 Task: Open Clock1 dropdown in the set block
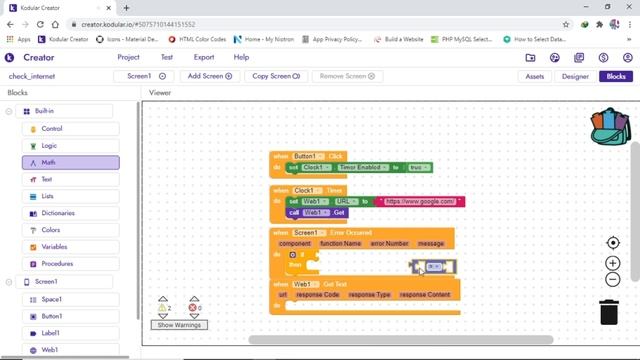coord(317,167)
